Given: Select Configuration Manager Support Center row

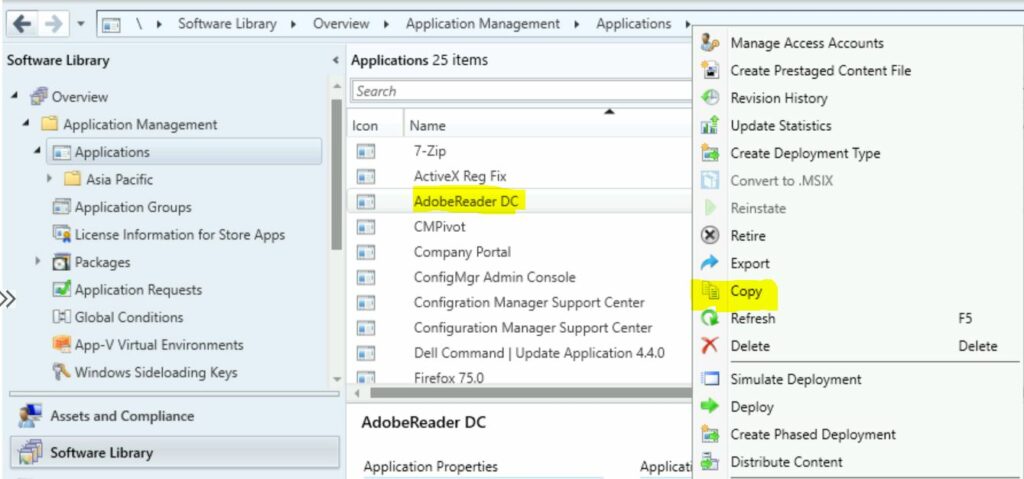Looking at the screenshot, I should [x=520, y=327].
